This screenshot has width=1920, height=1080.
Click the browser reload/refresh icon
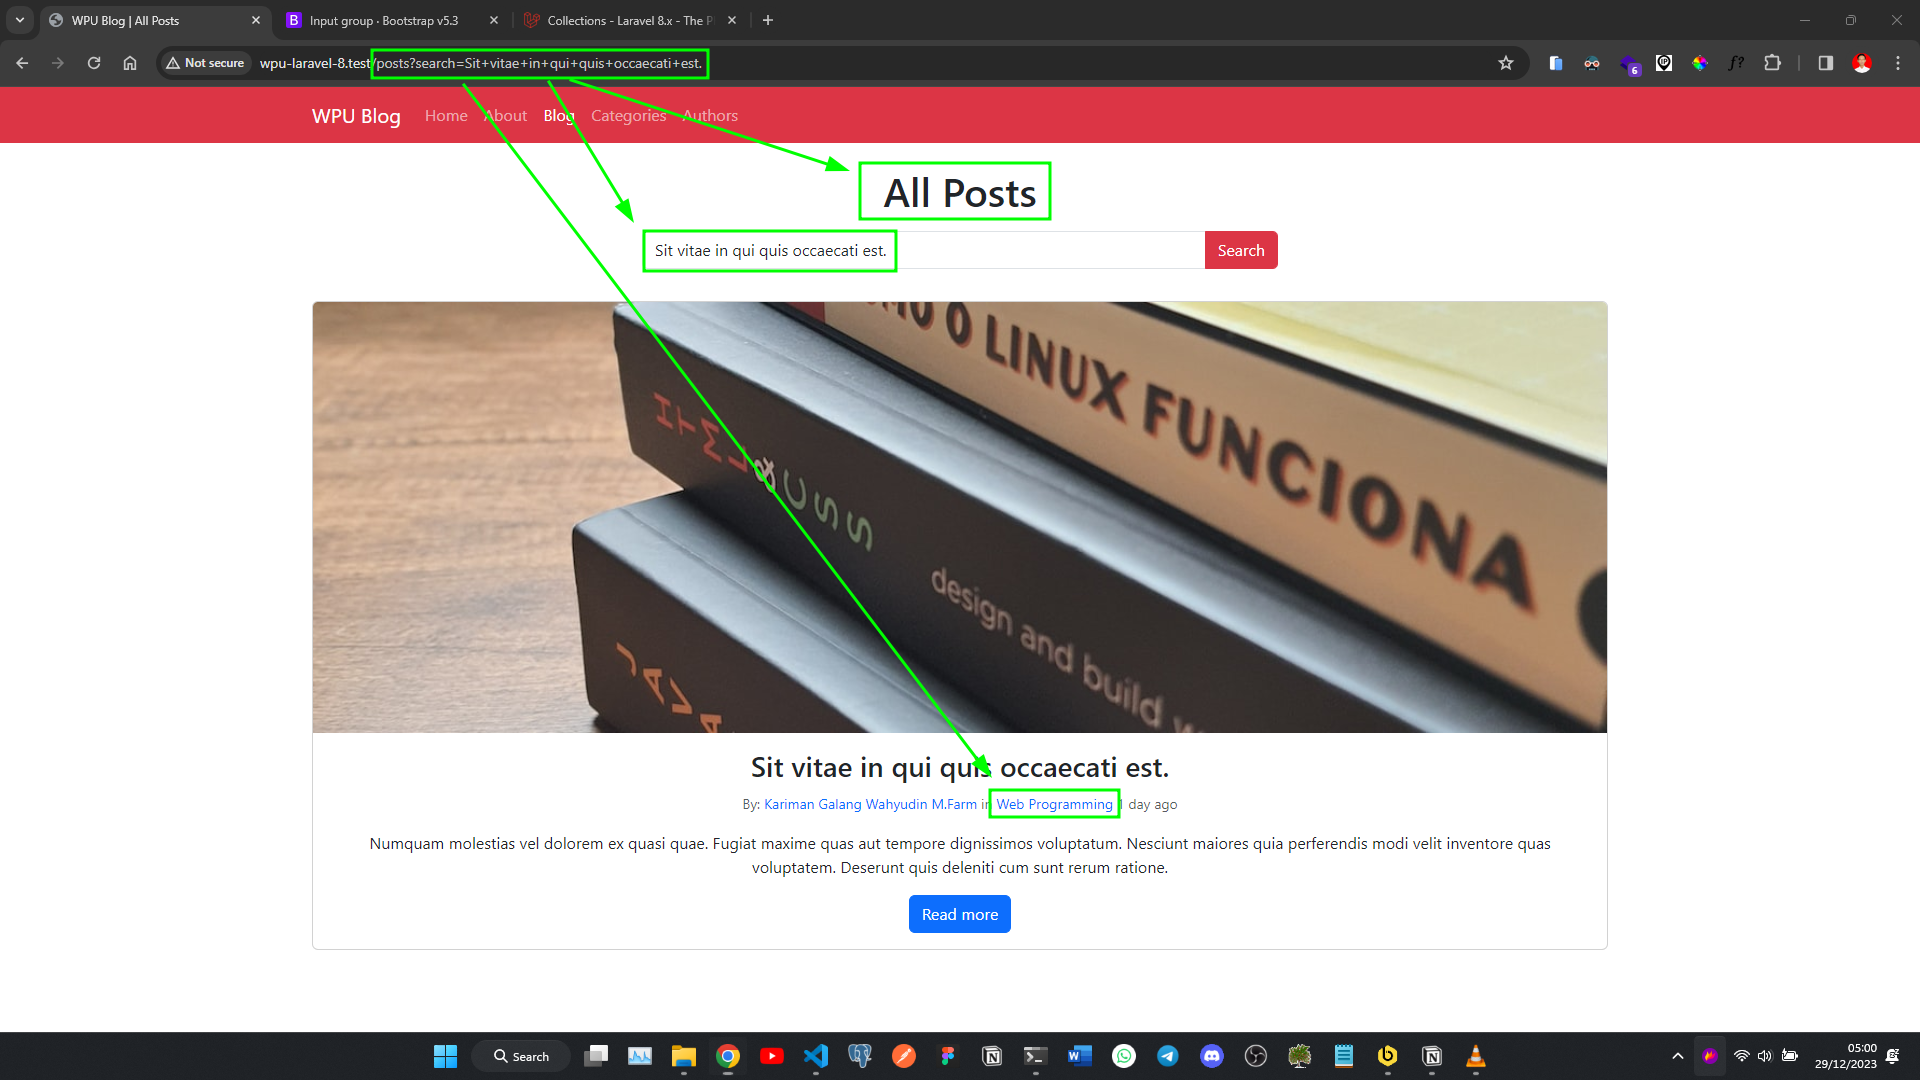[x=94, y=63]
